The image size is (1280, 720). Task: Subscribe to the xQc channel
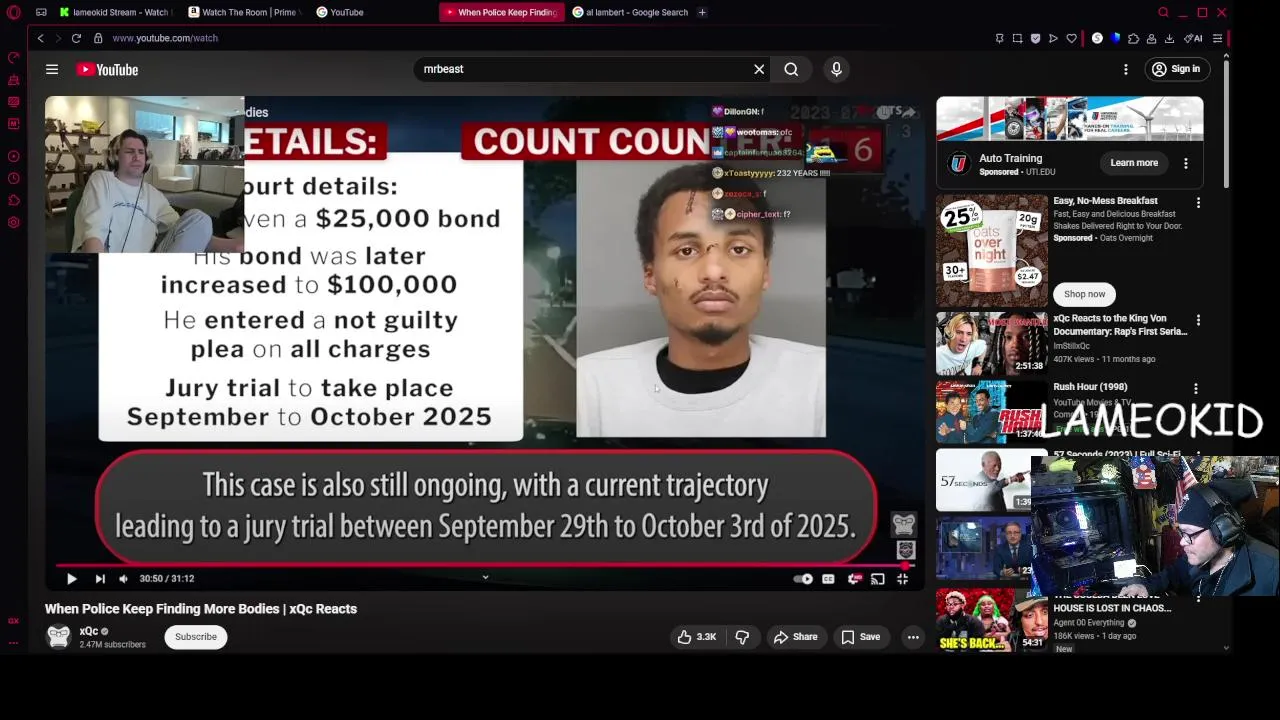(x=196, y=637)
